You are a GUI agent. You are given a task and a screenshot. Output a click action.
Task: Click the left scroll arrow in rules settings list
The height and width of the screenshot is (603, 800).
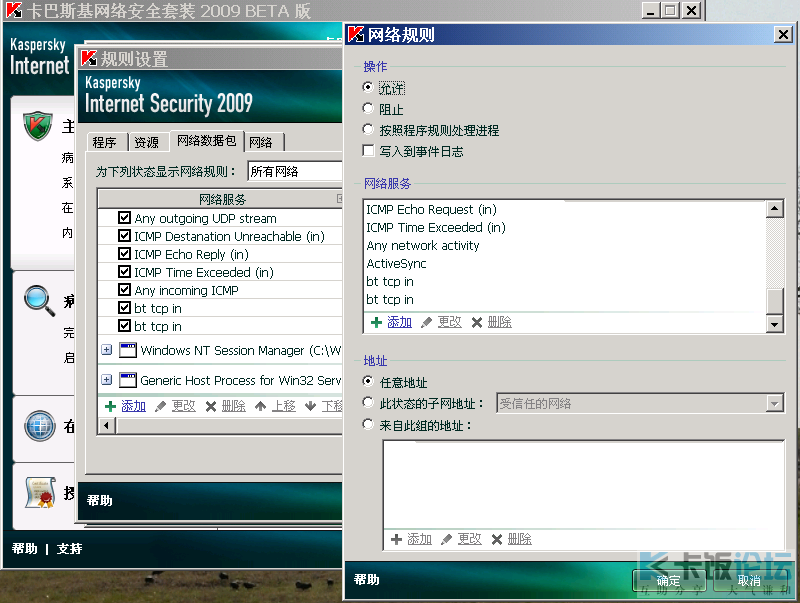[107, 425]
